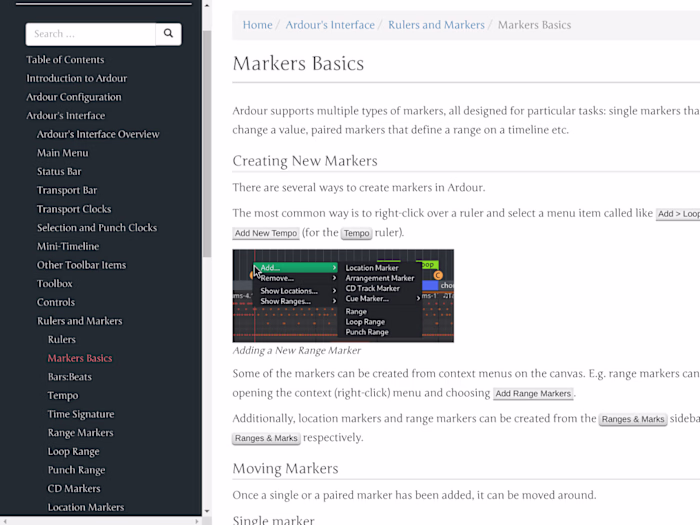Screen dimensions: 700x525
Task: Open Ardour Configuration in sidebar
Action: (x=74, y=97)
